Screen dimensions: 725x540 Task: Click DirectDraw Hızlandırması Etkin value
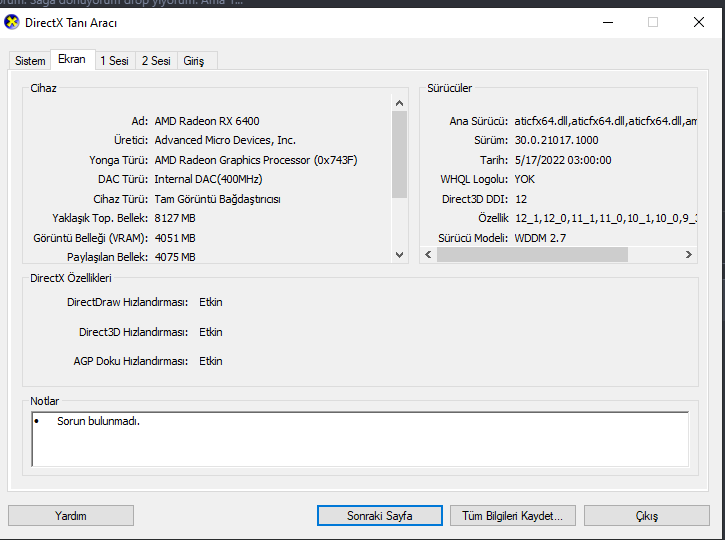pyautogui.click(x=211, y=302)
